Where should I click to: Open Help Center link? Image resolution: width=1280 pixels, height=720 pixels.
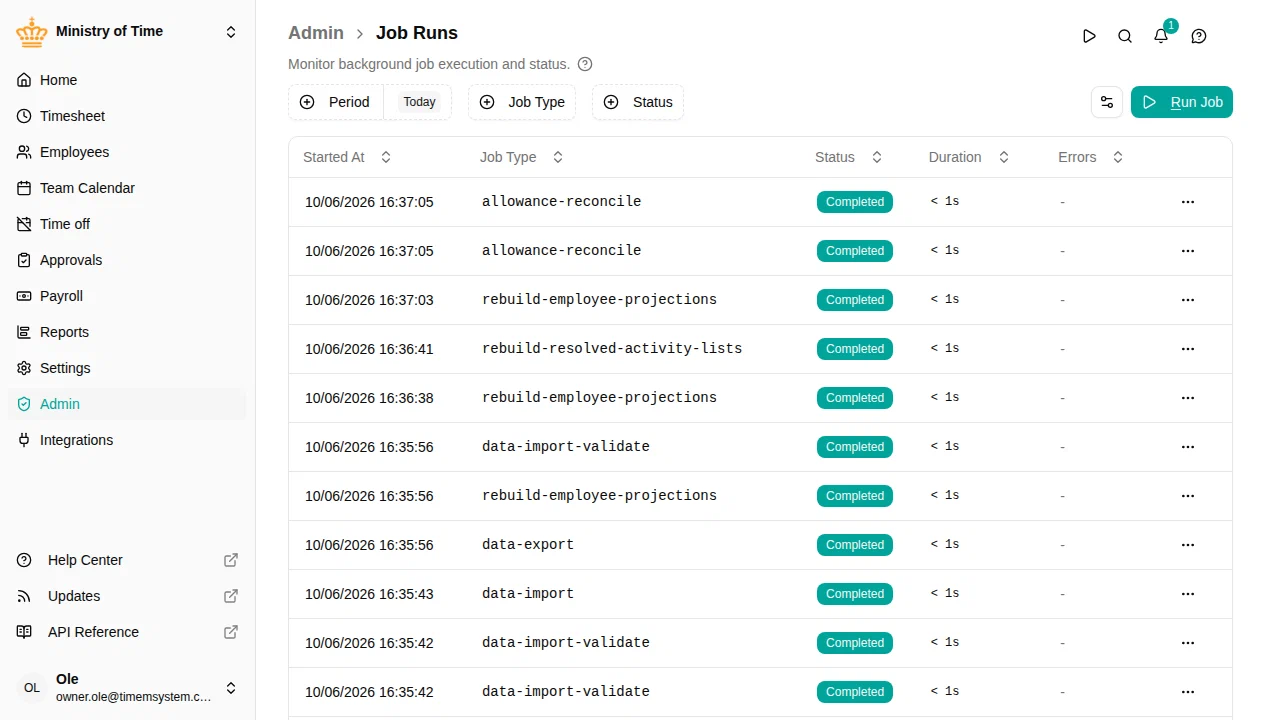[x=127, y=560]
